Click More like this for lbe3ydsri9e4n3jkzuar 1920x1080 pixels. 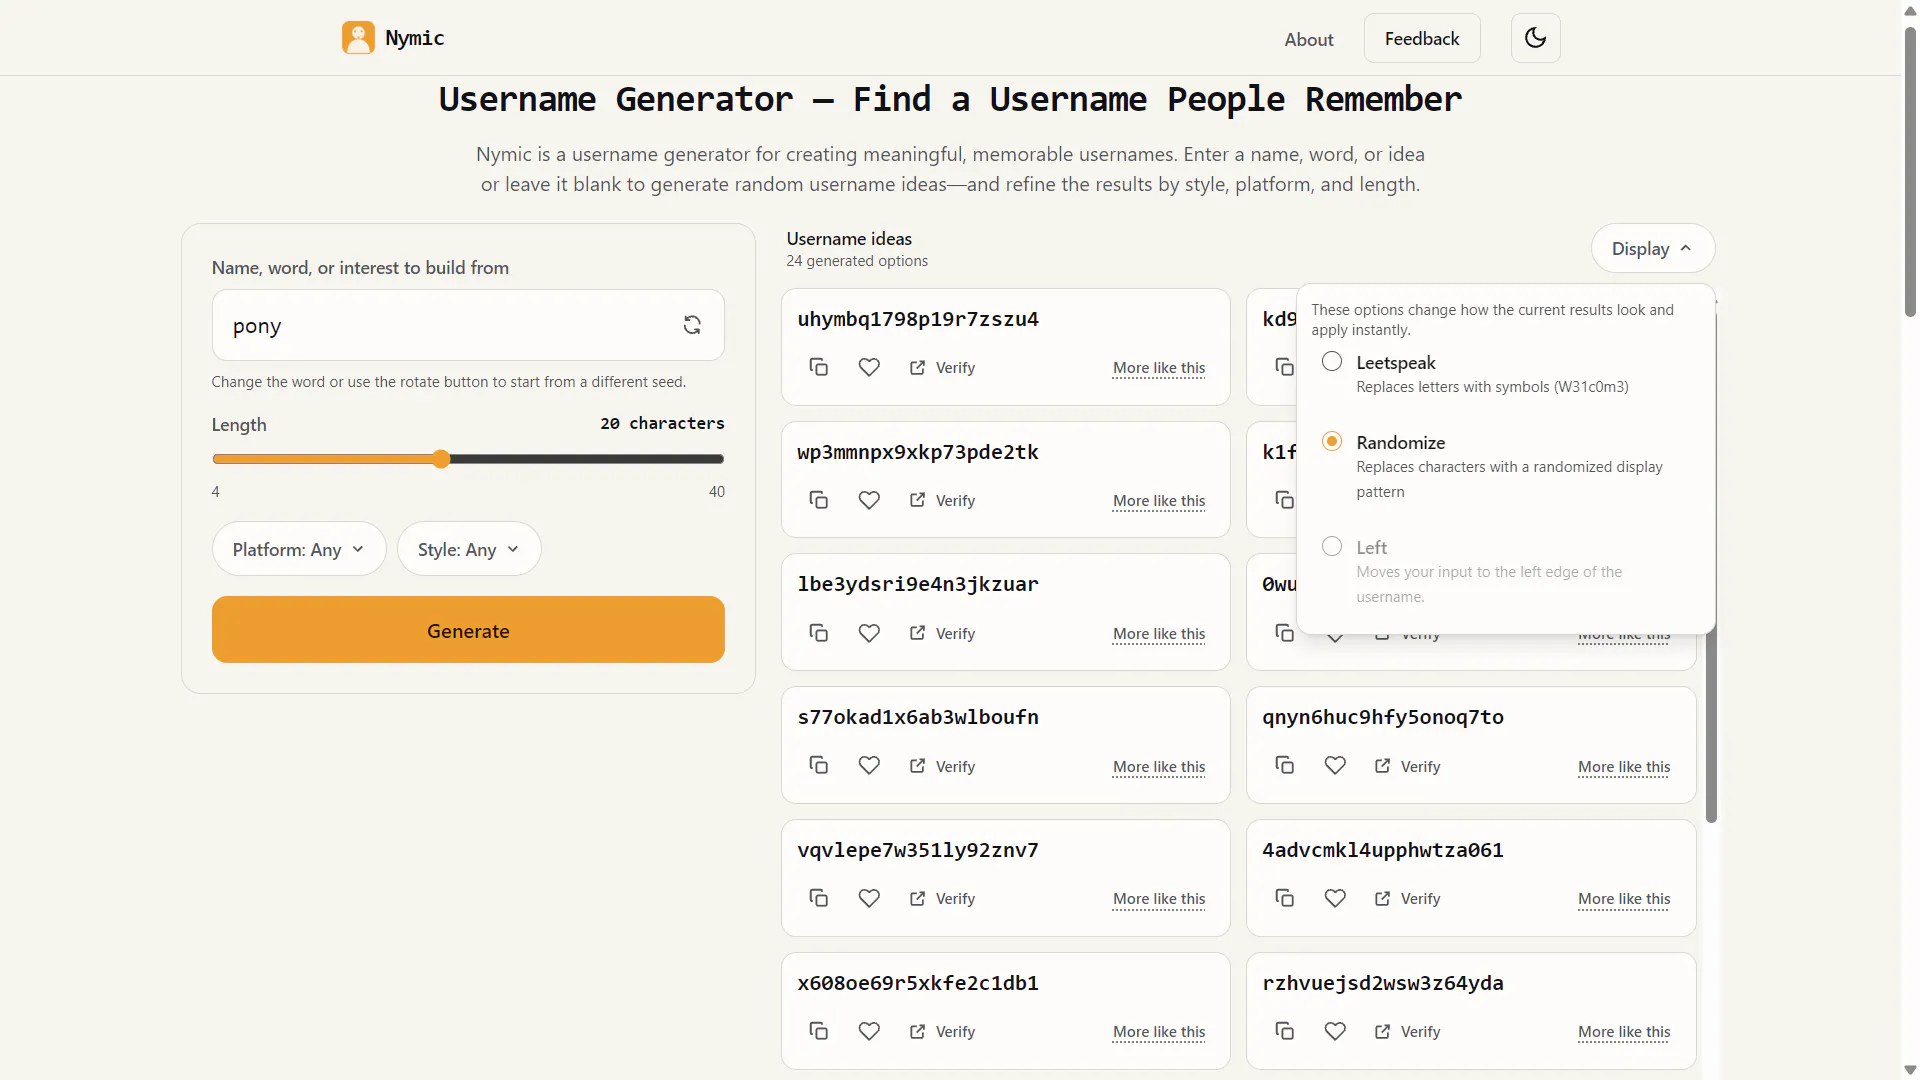tap(1159, 634)
